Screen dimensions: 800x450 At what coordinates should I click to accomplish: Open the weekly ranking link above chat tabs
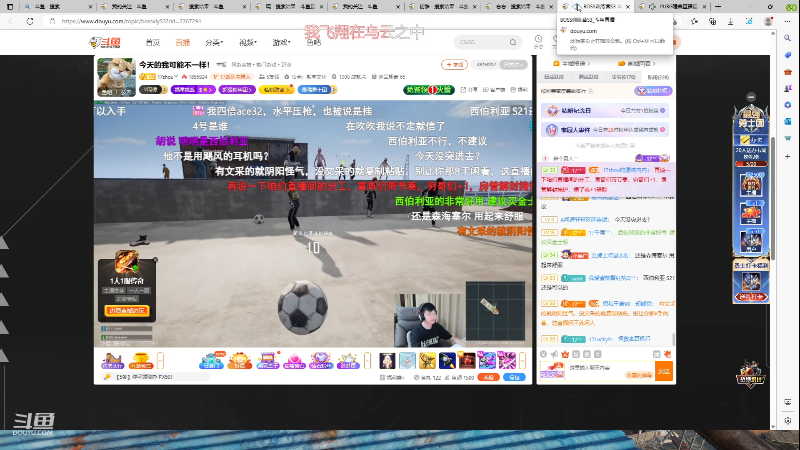point(572,64)
